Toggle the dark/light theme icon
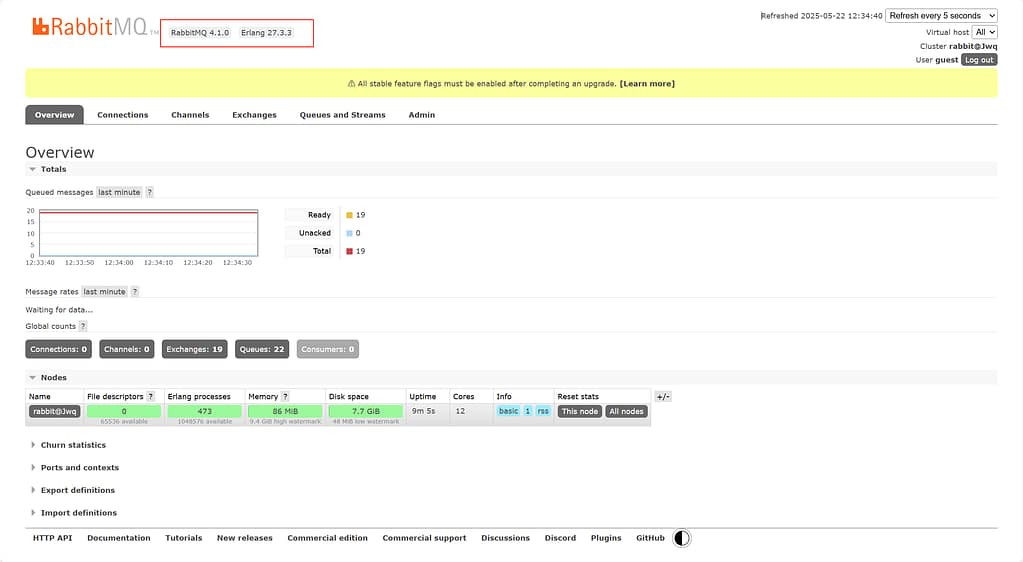 pyautogui.click(x=682, y=538)
